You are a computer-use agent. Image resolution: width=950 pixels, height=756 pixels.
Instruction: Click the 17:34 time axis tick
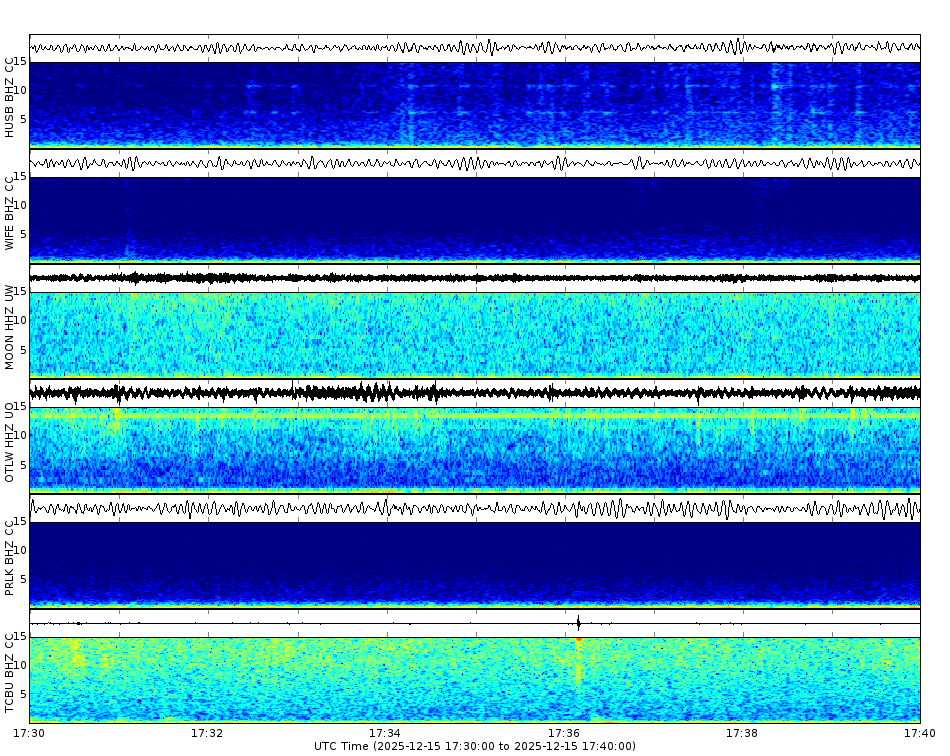[386, 732]
